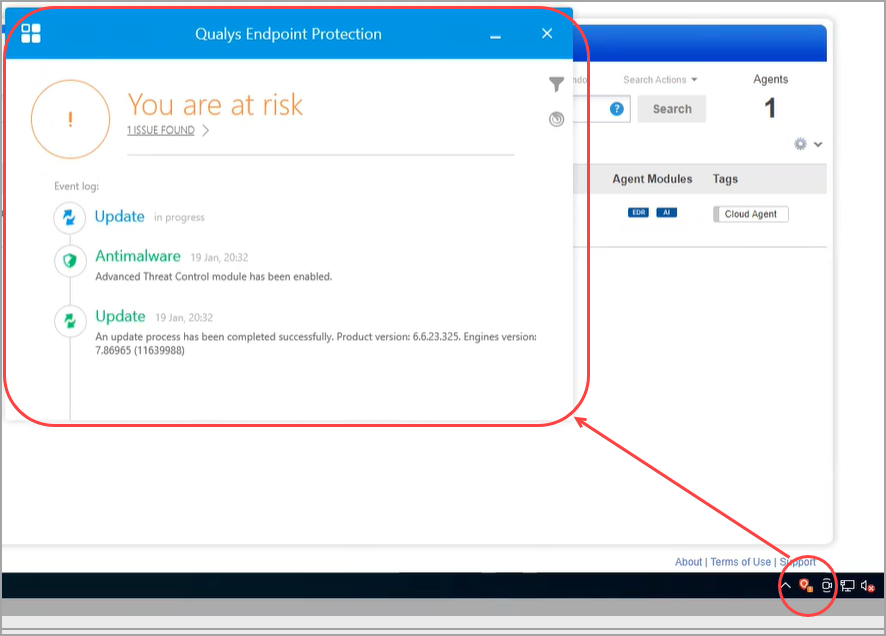Close the Qualys Endpoint Protection window
The width and height of the screenshot is (886, 636).
click(x=547, y=33)
